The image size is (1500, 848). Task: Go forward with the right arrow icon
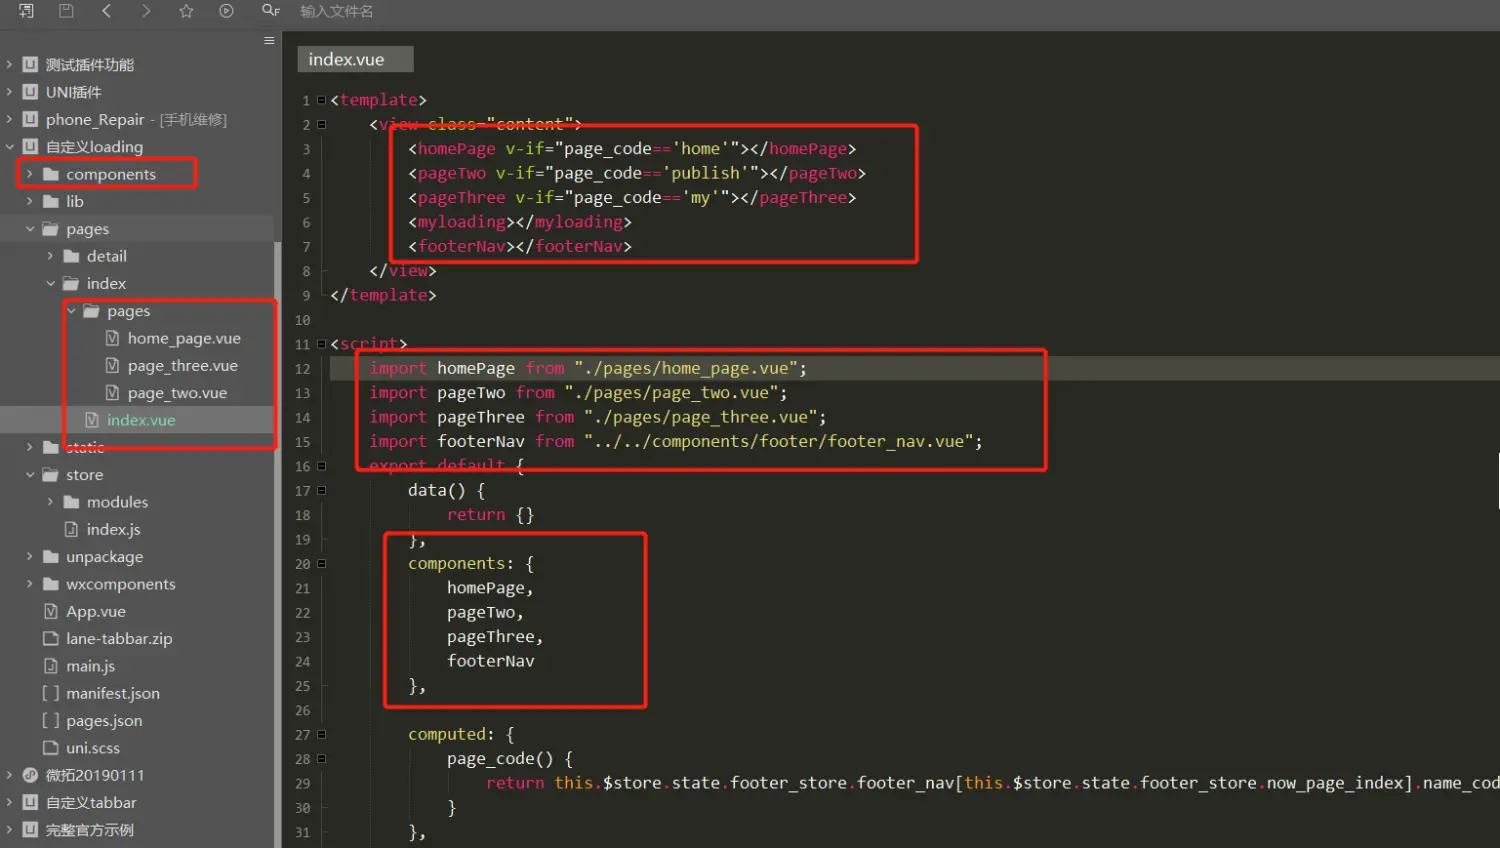[x=146, y=11]
